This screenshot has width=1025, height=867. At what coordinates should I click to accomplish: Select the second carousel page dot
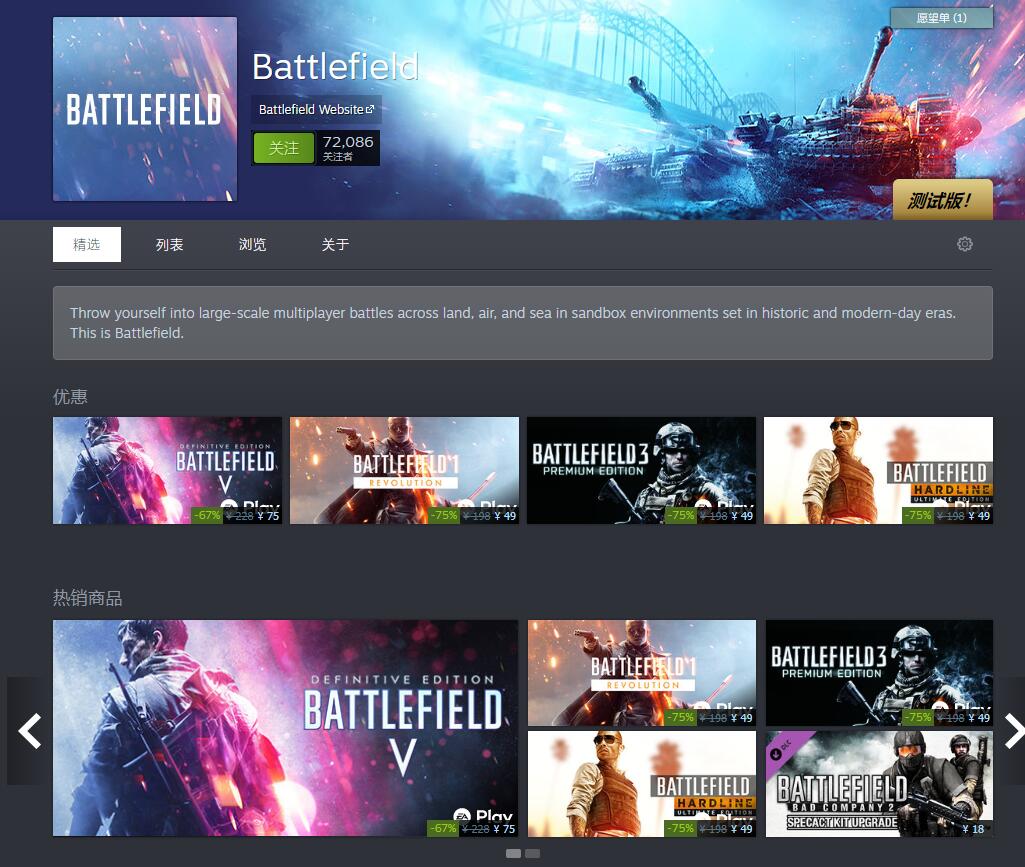[533, 853]
